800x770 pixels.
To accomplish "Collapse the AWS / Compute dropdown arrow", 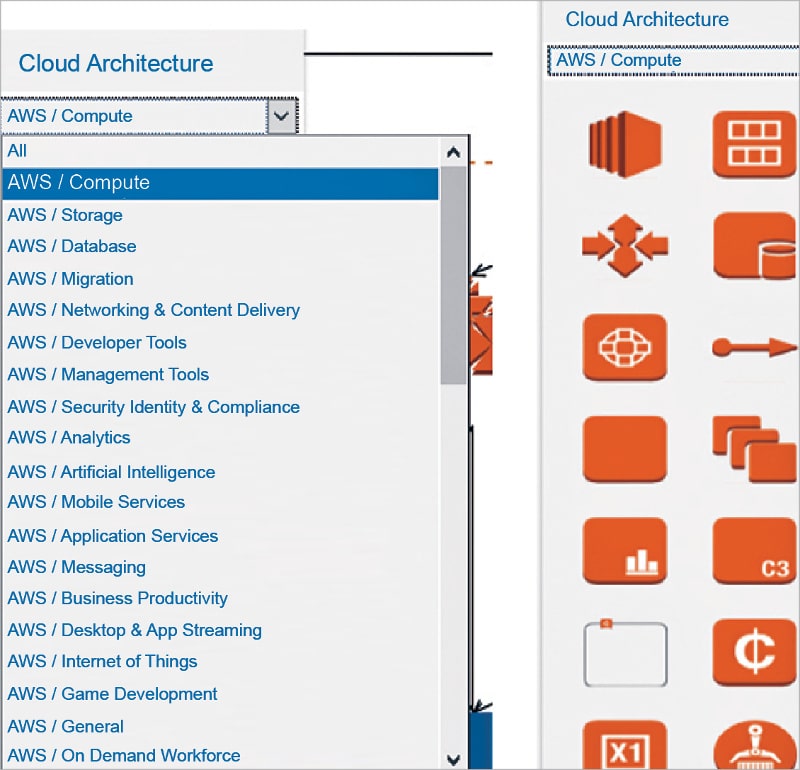I will coord(282,116).
